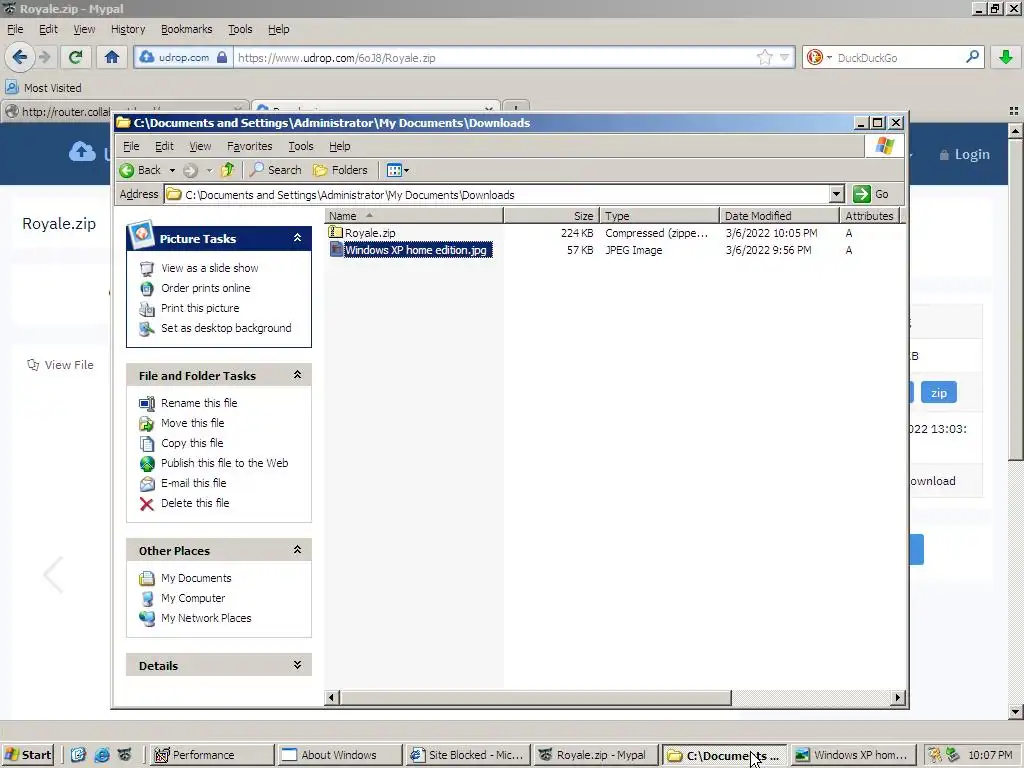Open the Mypal Bookmarks menu
Viewport: 1024px width, 768px height.
187,29
